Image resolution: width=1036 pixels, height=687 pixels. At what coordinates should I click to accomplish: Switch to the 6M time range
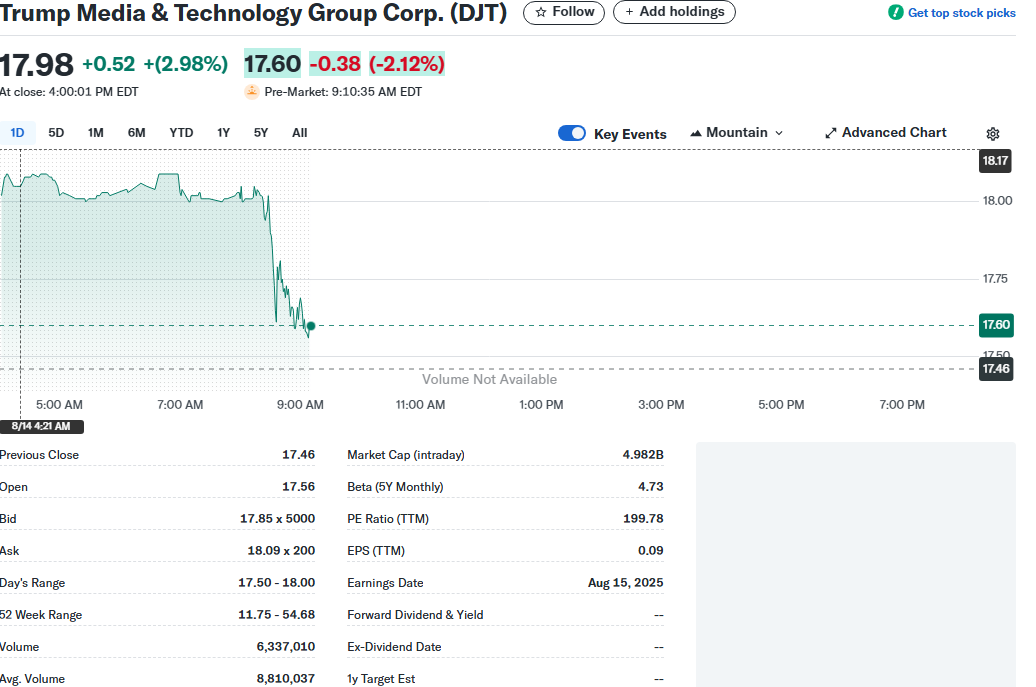[x=137, y=133]
